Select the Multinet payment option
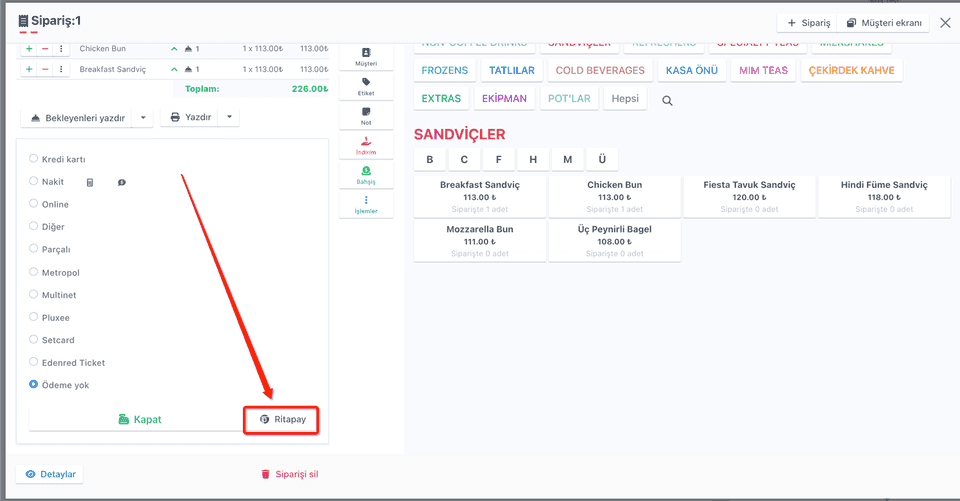960x501 pixels. [34, 295]
